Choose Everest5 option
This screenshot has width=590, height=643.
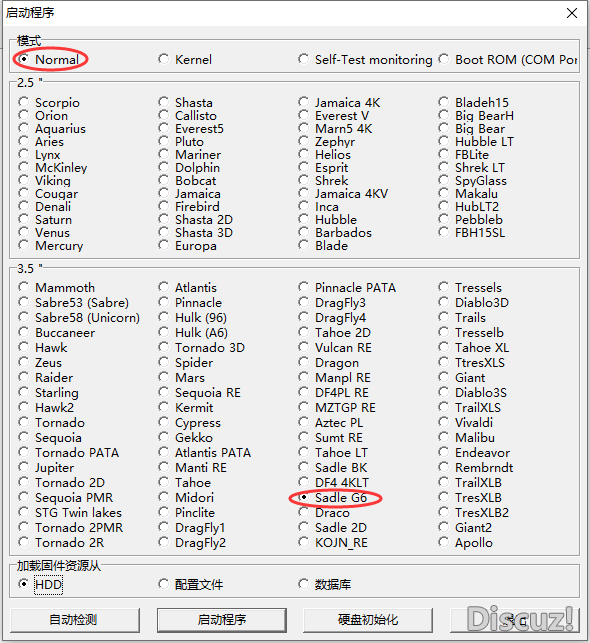164,128
